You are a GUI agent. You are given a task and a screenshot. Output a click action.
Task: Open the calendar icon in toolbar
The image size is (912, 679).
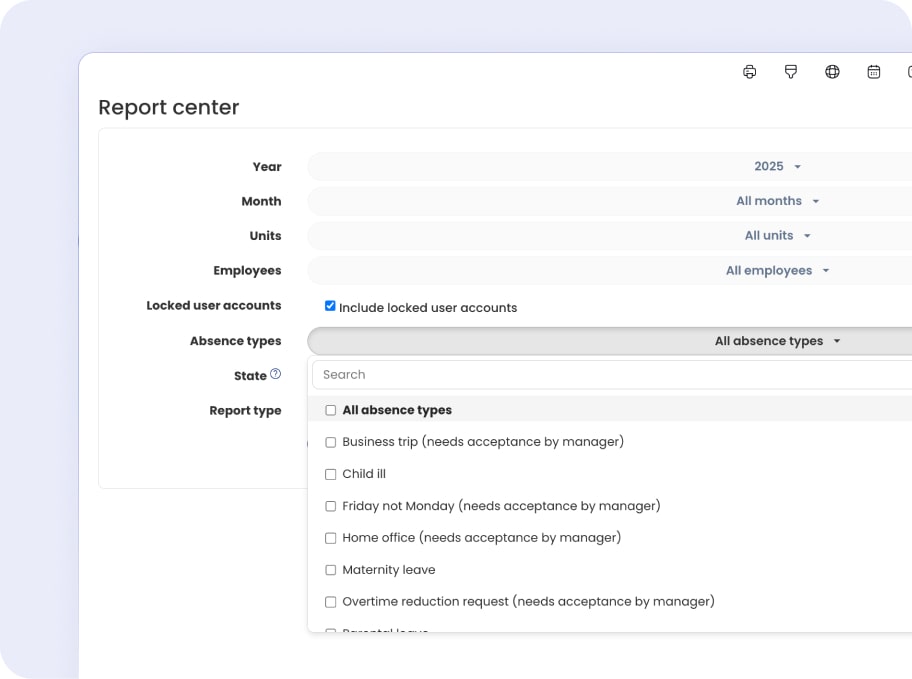point(873,72)
